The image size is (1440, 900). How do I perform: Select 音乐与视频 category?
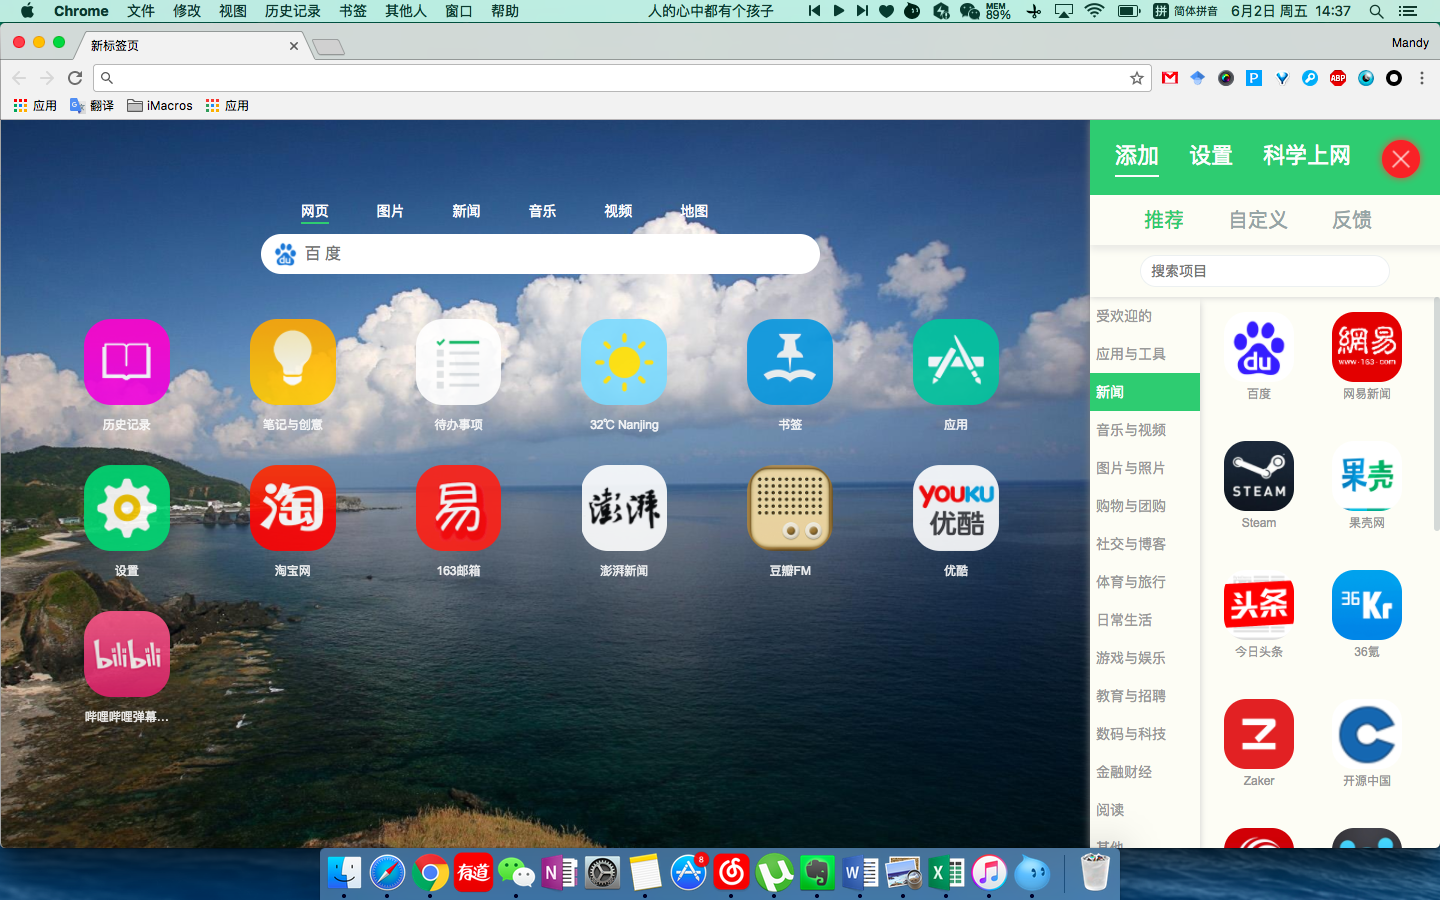click(1145, 430)
